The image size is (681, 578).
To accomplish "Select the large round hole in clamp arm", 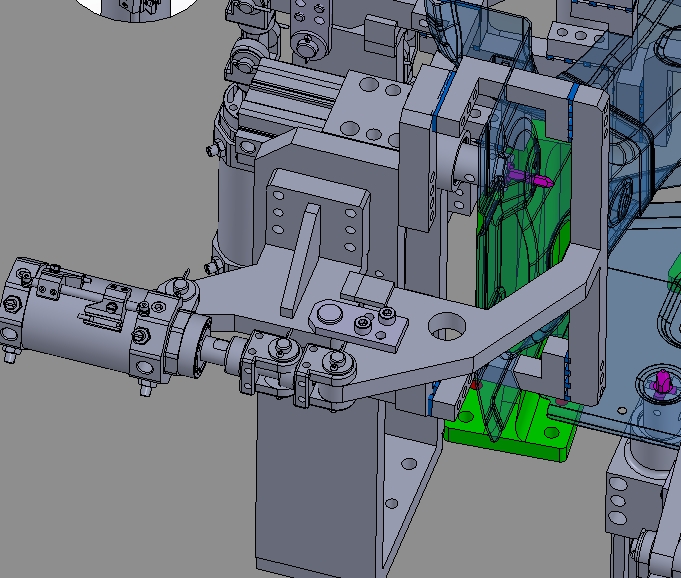I will coord(446,327).
